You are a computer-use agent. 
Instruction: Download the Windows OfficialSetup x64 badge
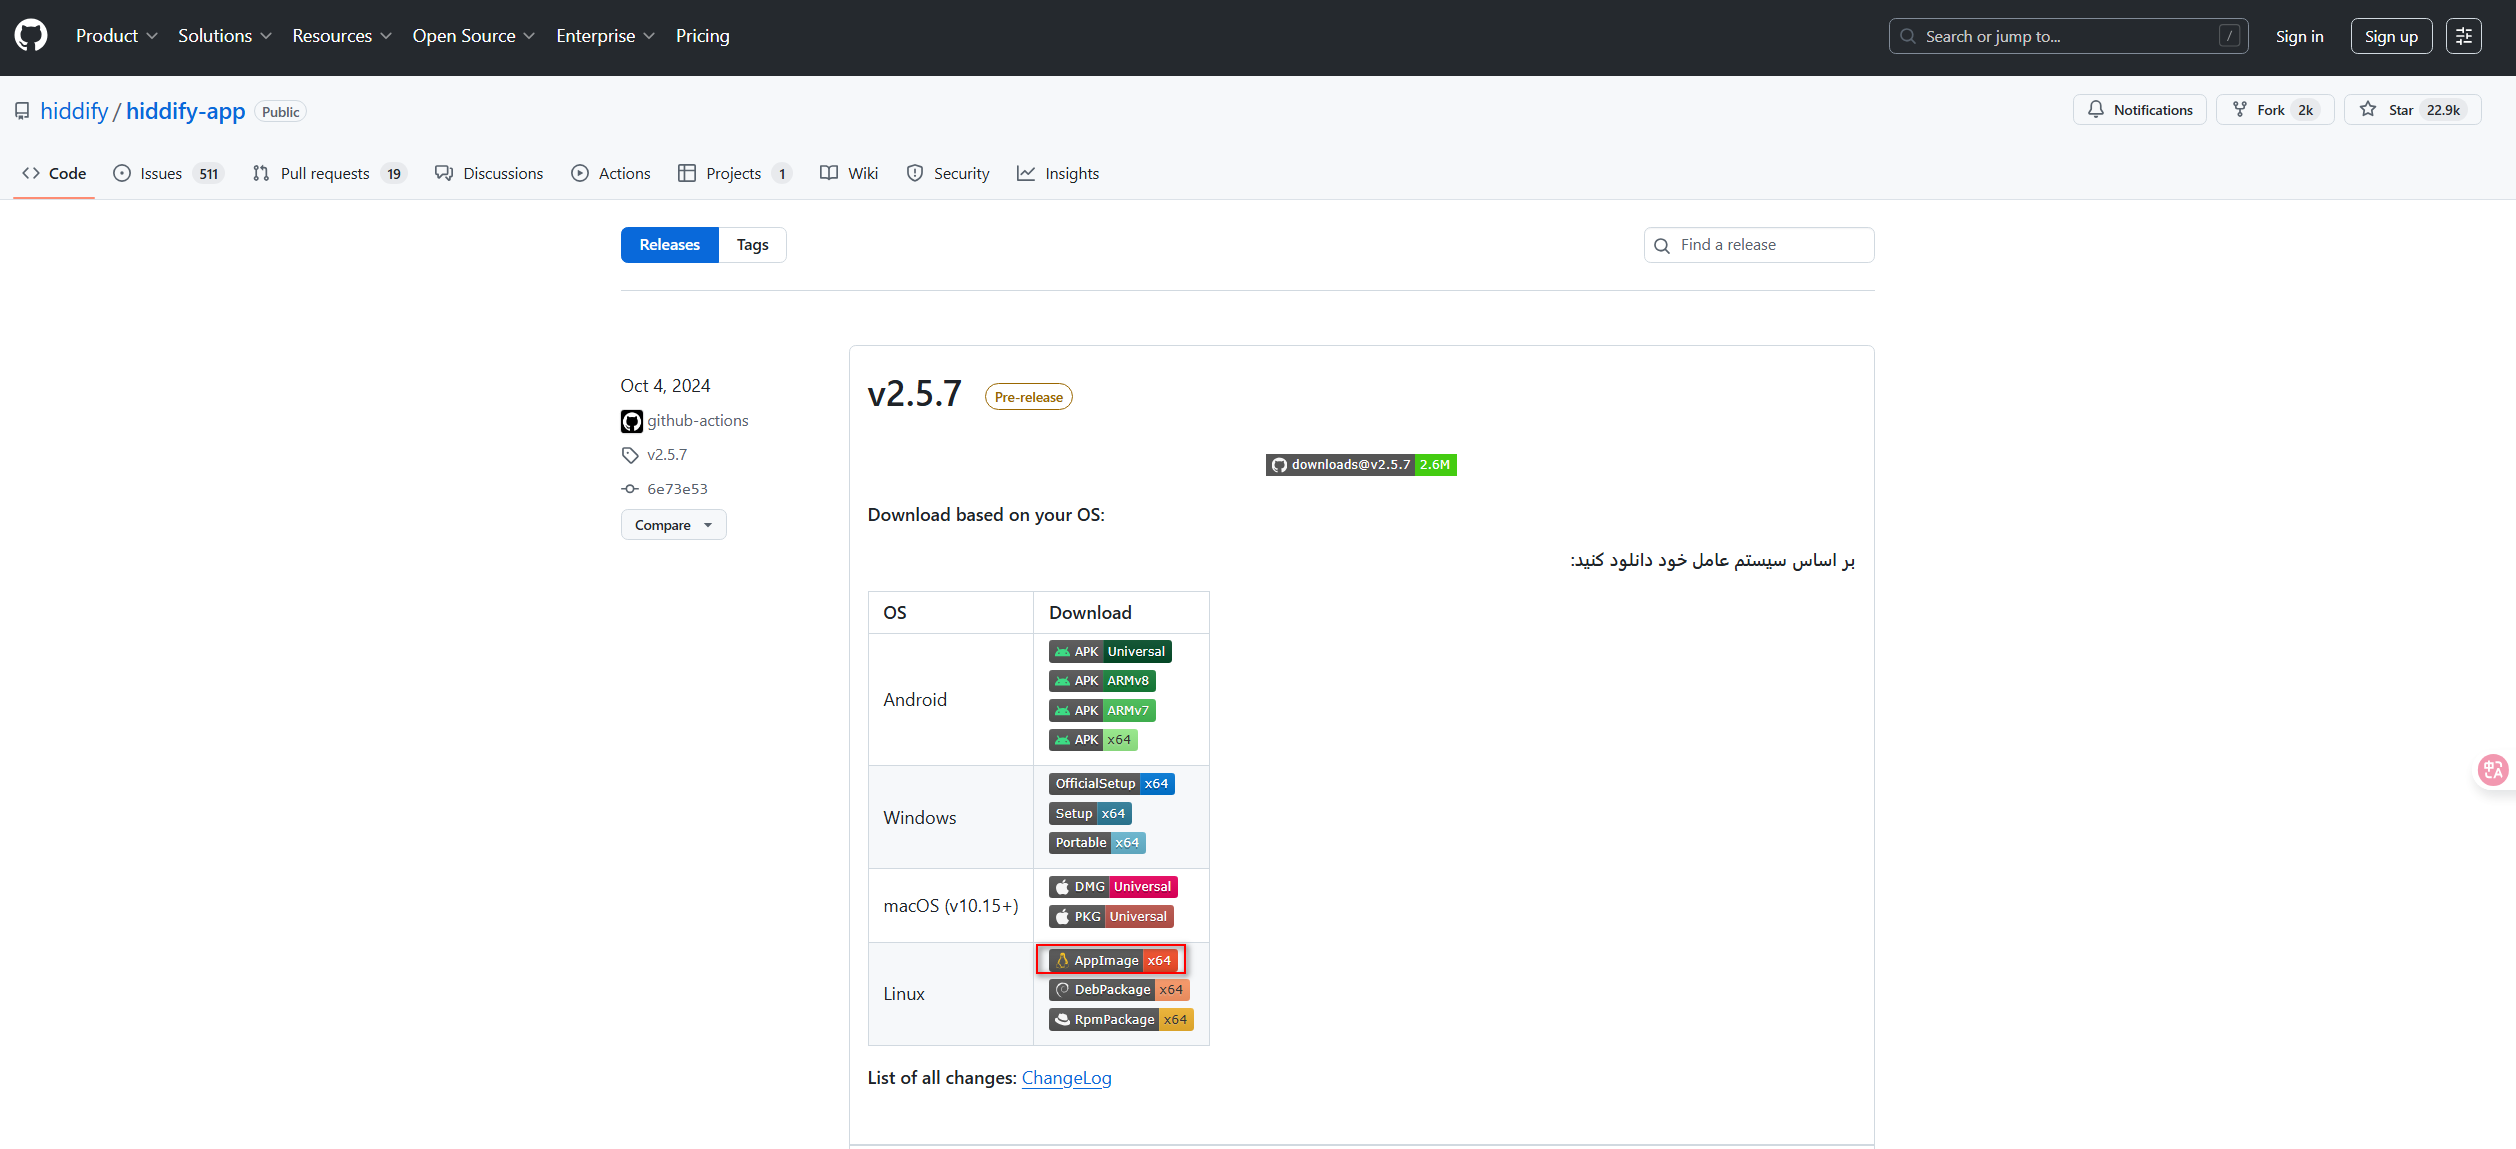(x=1112, y=784)
